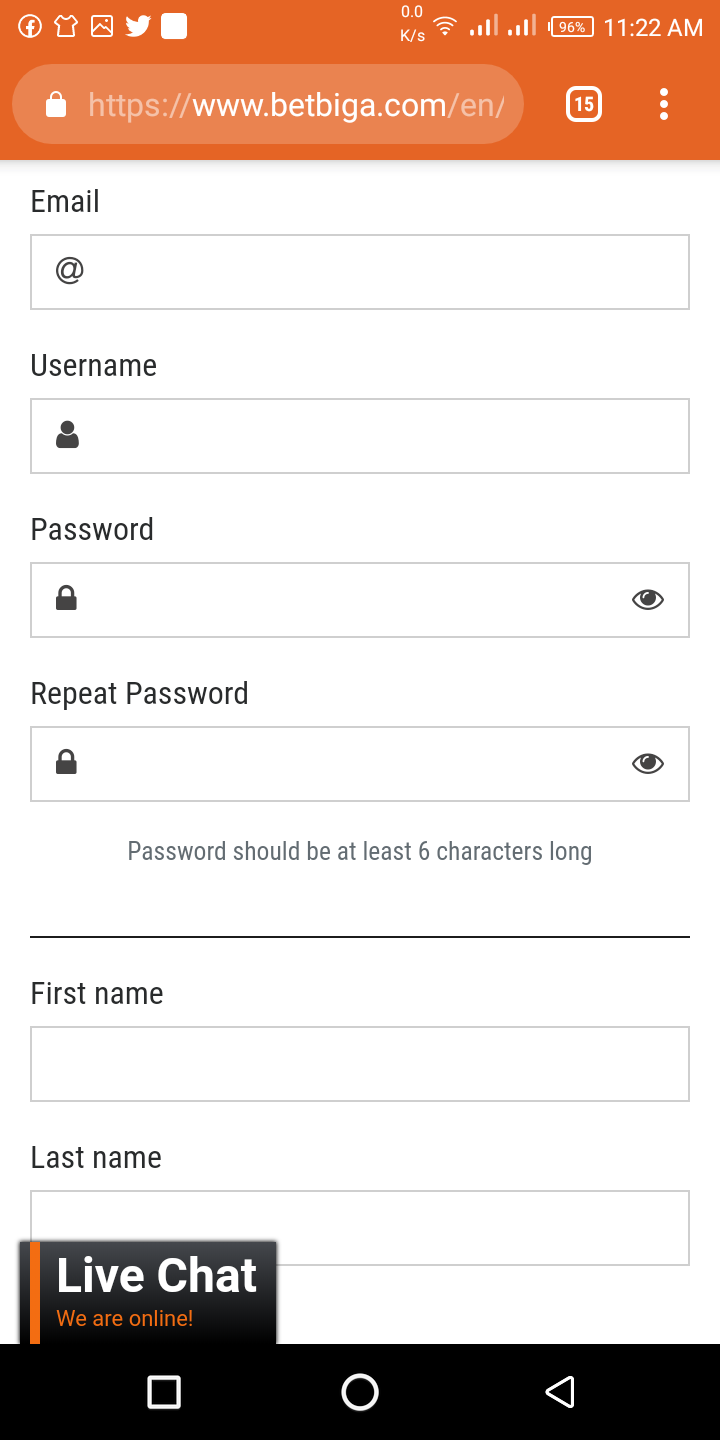Image resolution: width=720 pixels, height=1440 pixels.
Task: Tap the Android recent apps square button
Action: 164,1392
